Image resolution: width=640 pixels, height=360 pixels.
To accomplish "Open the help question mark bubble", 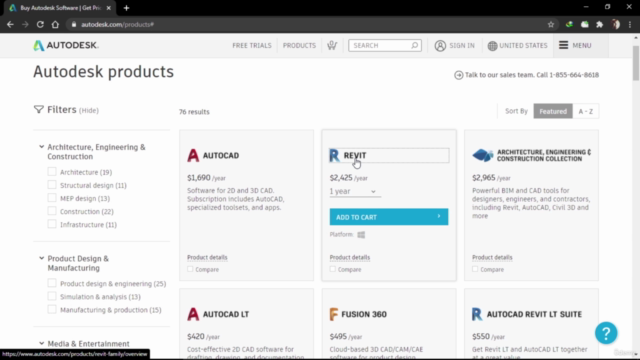I will (606, 333).
